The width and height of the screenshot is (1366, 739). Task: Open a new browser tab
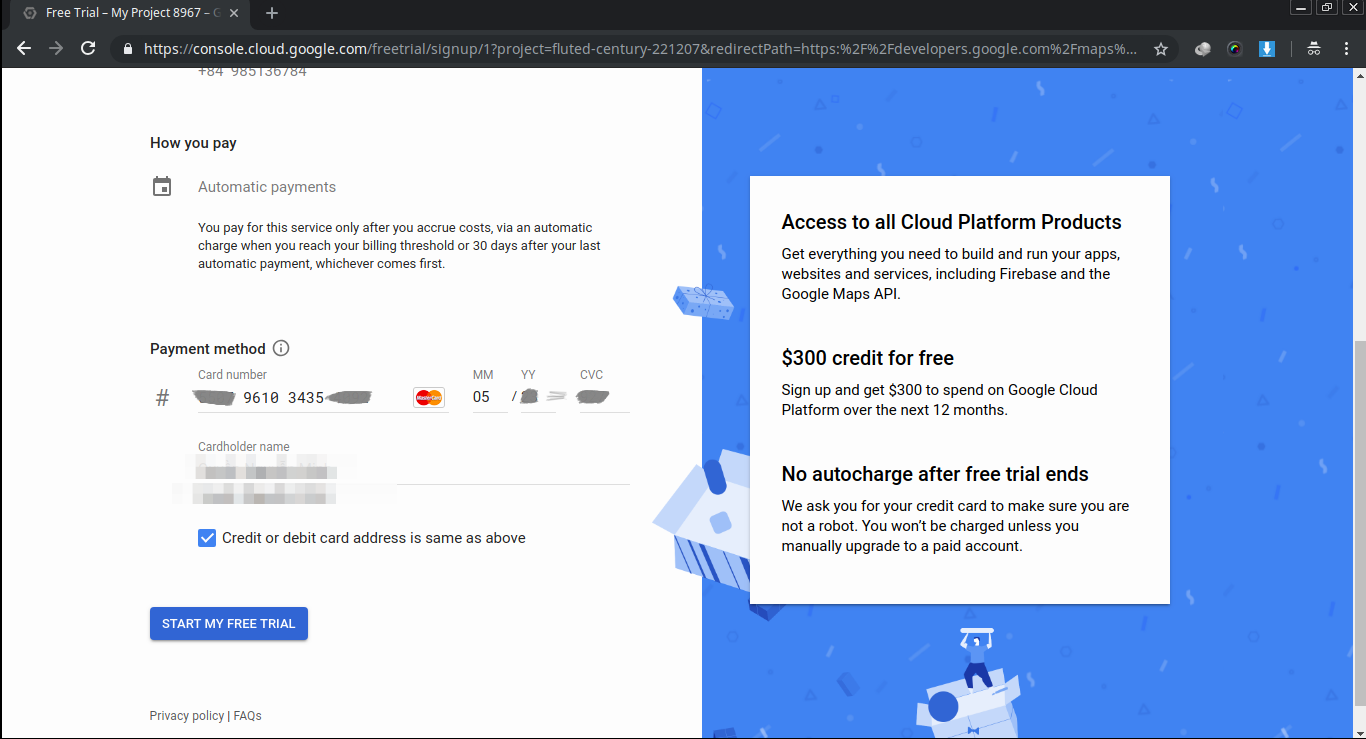[272, 13]
